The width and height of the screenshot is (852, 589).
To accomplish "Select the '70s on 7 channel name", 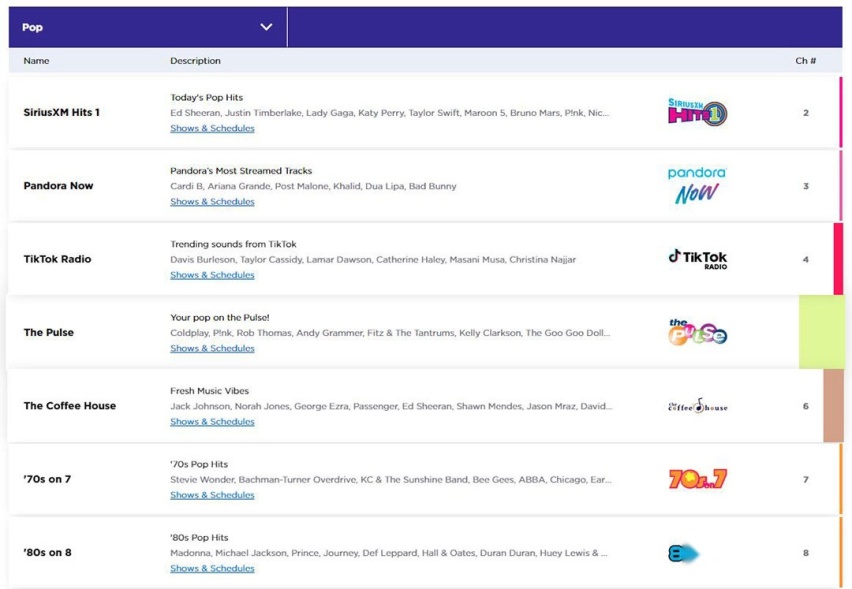I will 47,479.
